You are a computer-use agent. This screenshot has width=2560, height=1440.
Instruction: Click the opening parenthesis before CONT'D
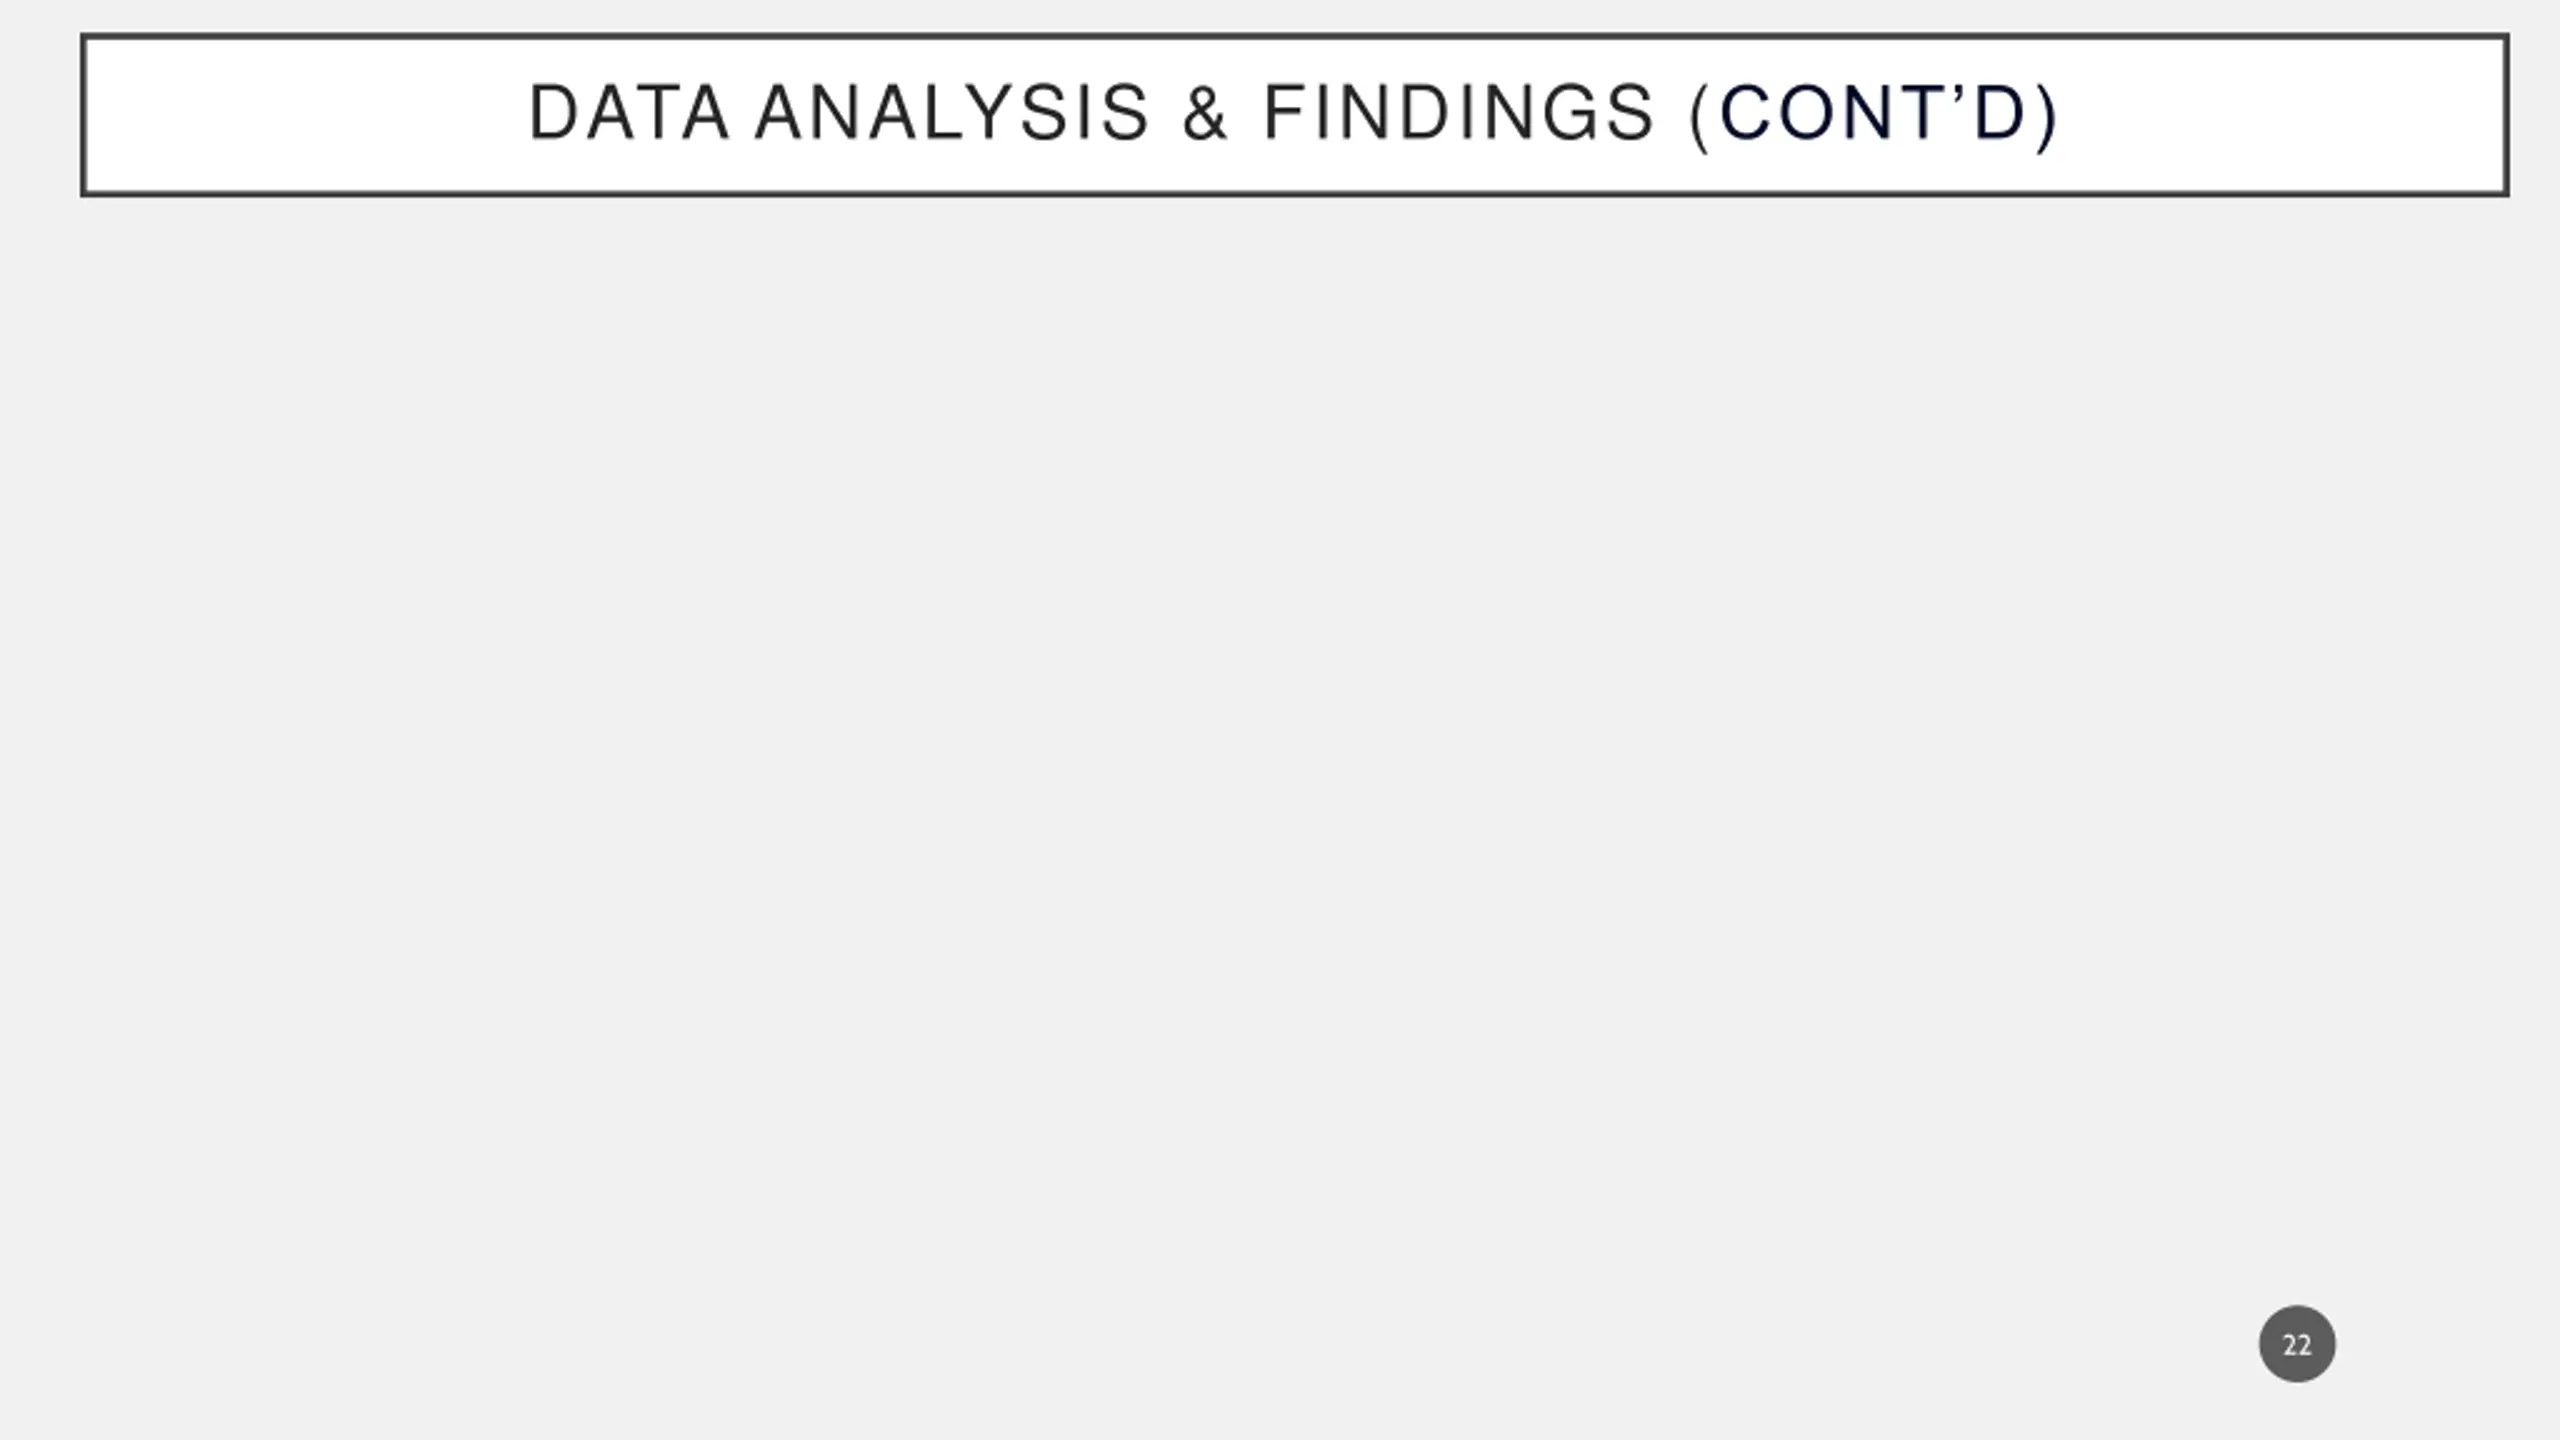(1698, 116)
